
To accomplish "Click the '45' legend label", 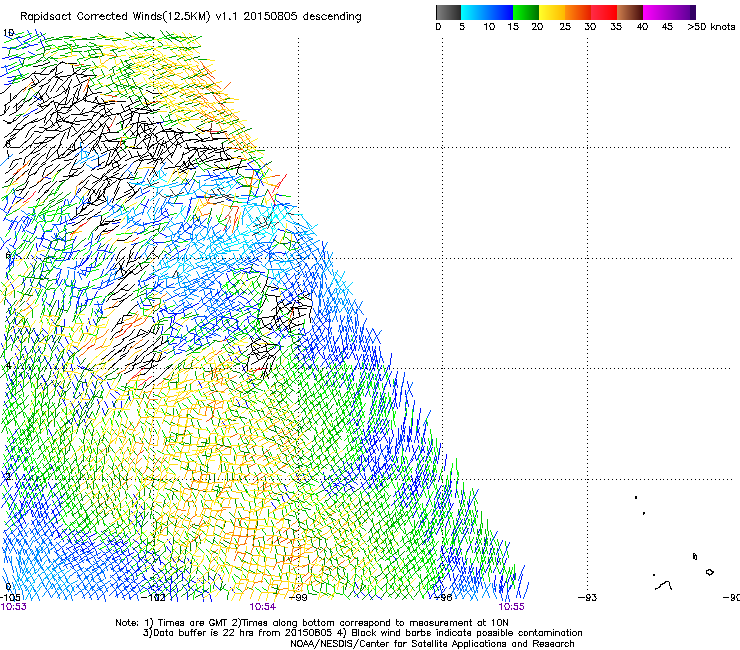I will click(667, 27).
